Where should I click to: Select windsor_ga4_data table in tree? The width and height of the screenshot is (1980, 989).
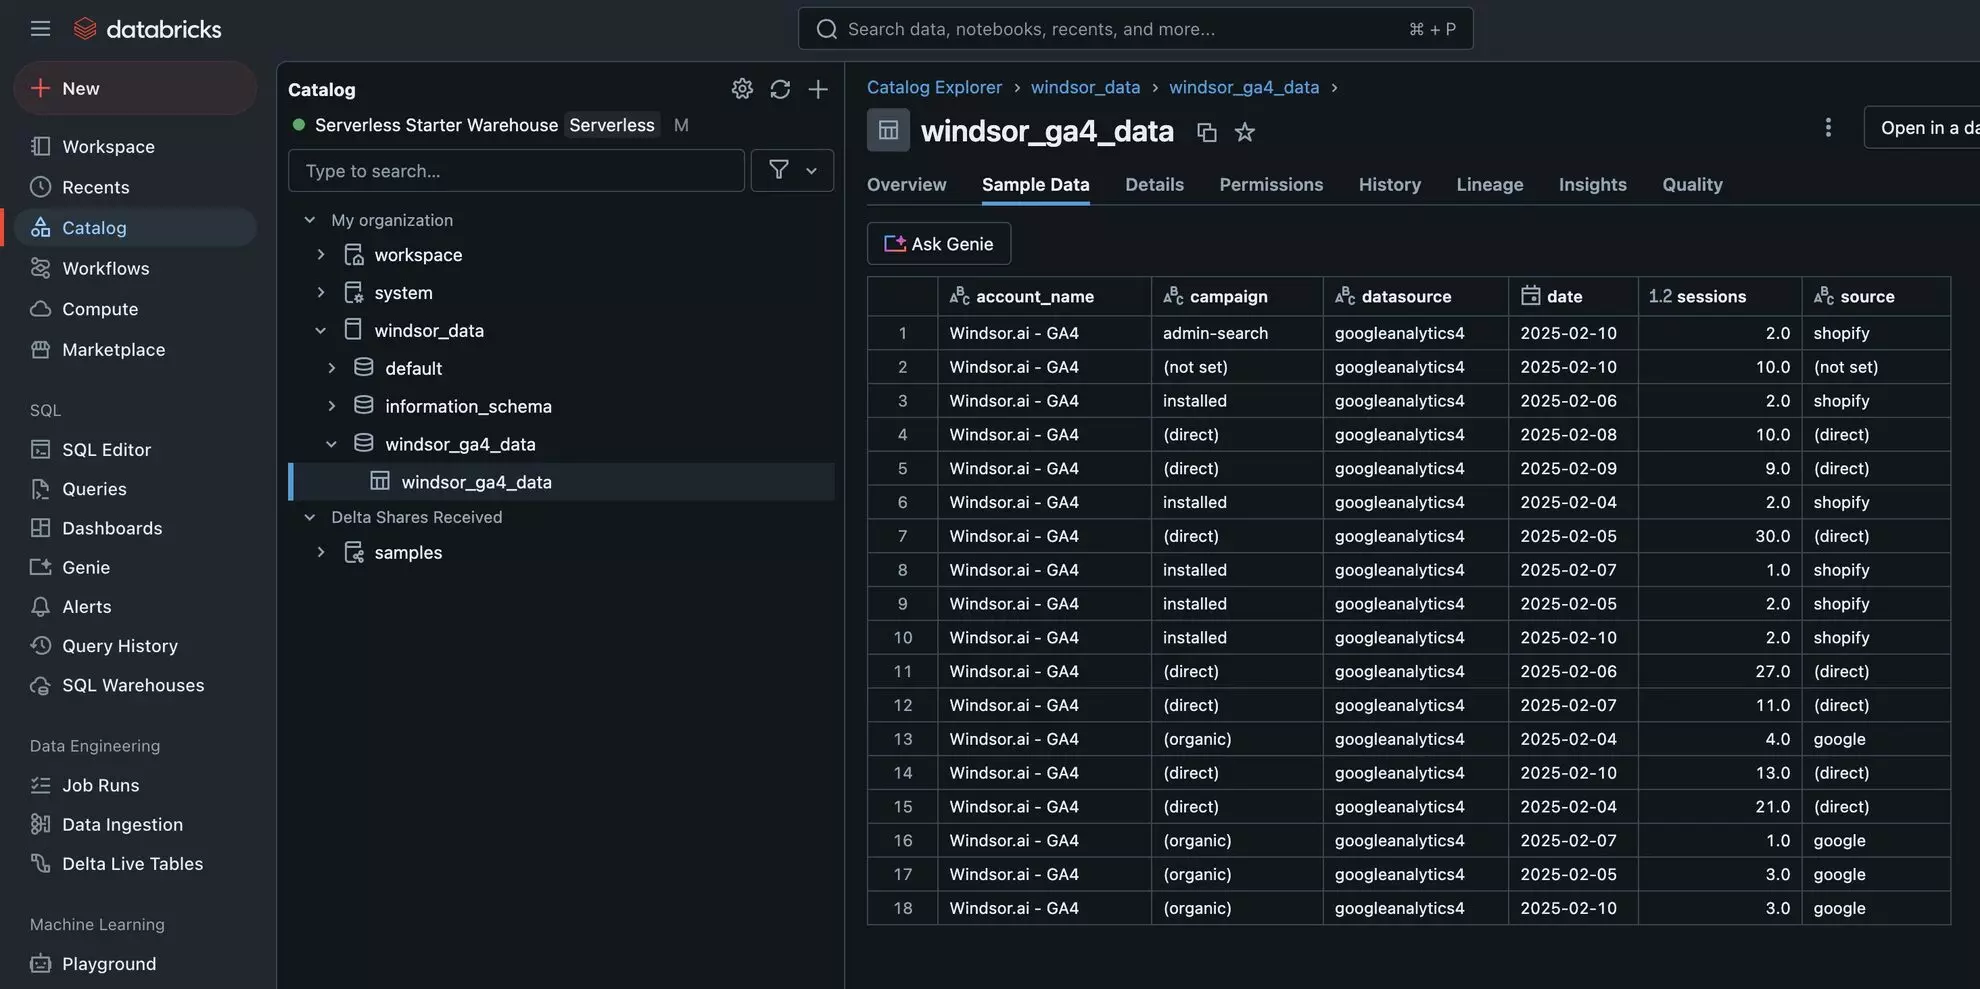pyautogui.click(x=562, y=482)
